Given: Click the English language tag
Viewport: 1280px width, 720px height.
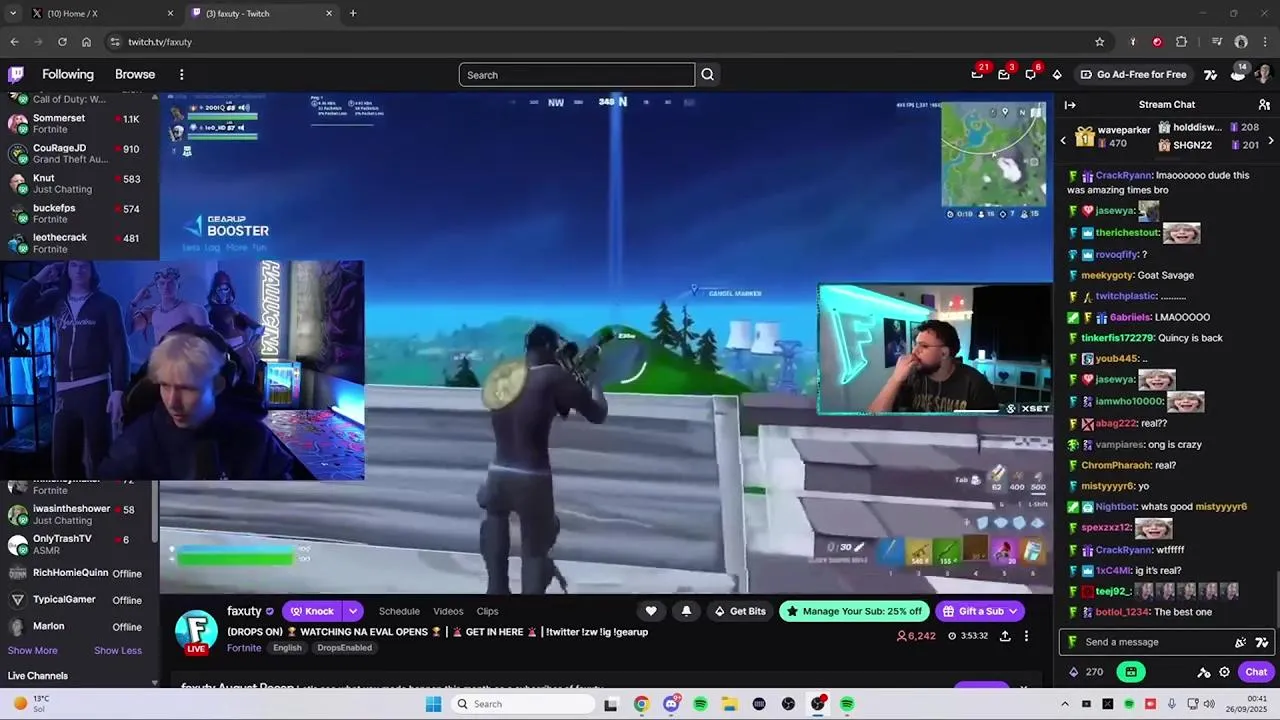Looking at the screenshot, I should click(x=287, y=648).
